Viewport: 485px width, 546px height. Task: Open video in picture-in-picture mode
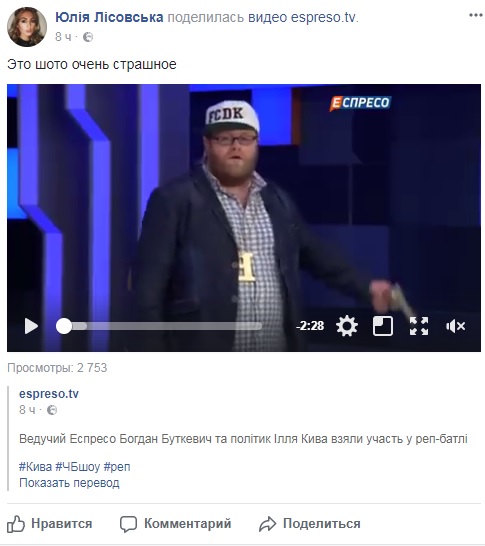point(383,326)
